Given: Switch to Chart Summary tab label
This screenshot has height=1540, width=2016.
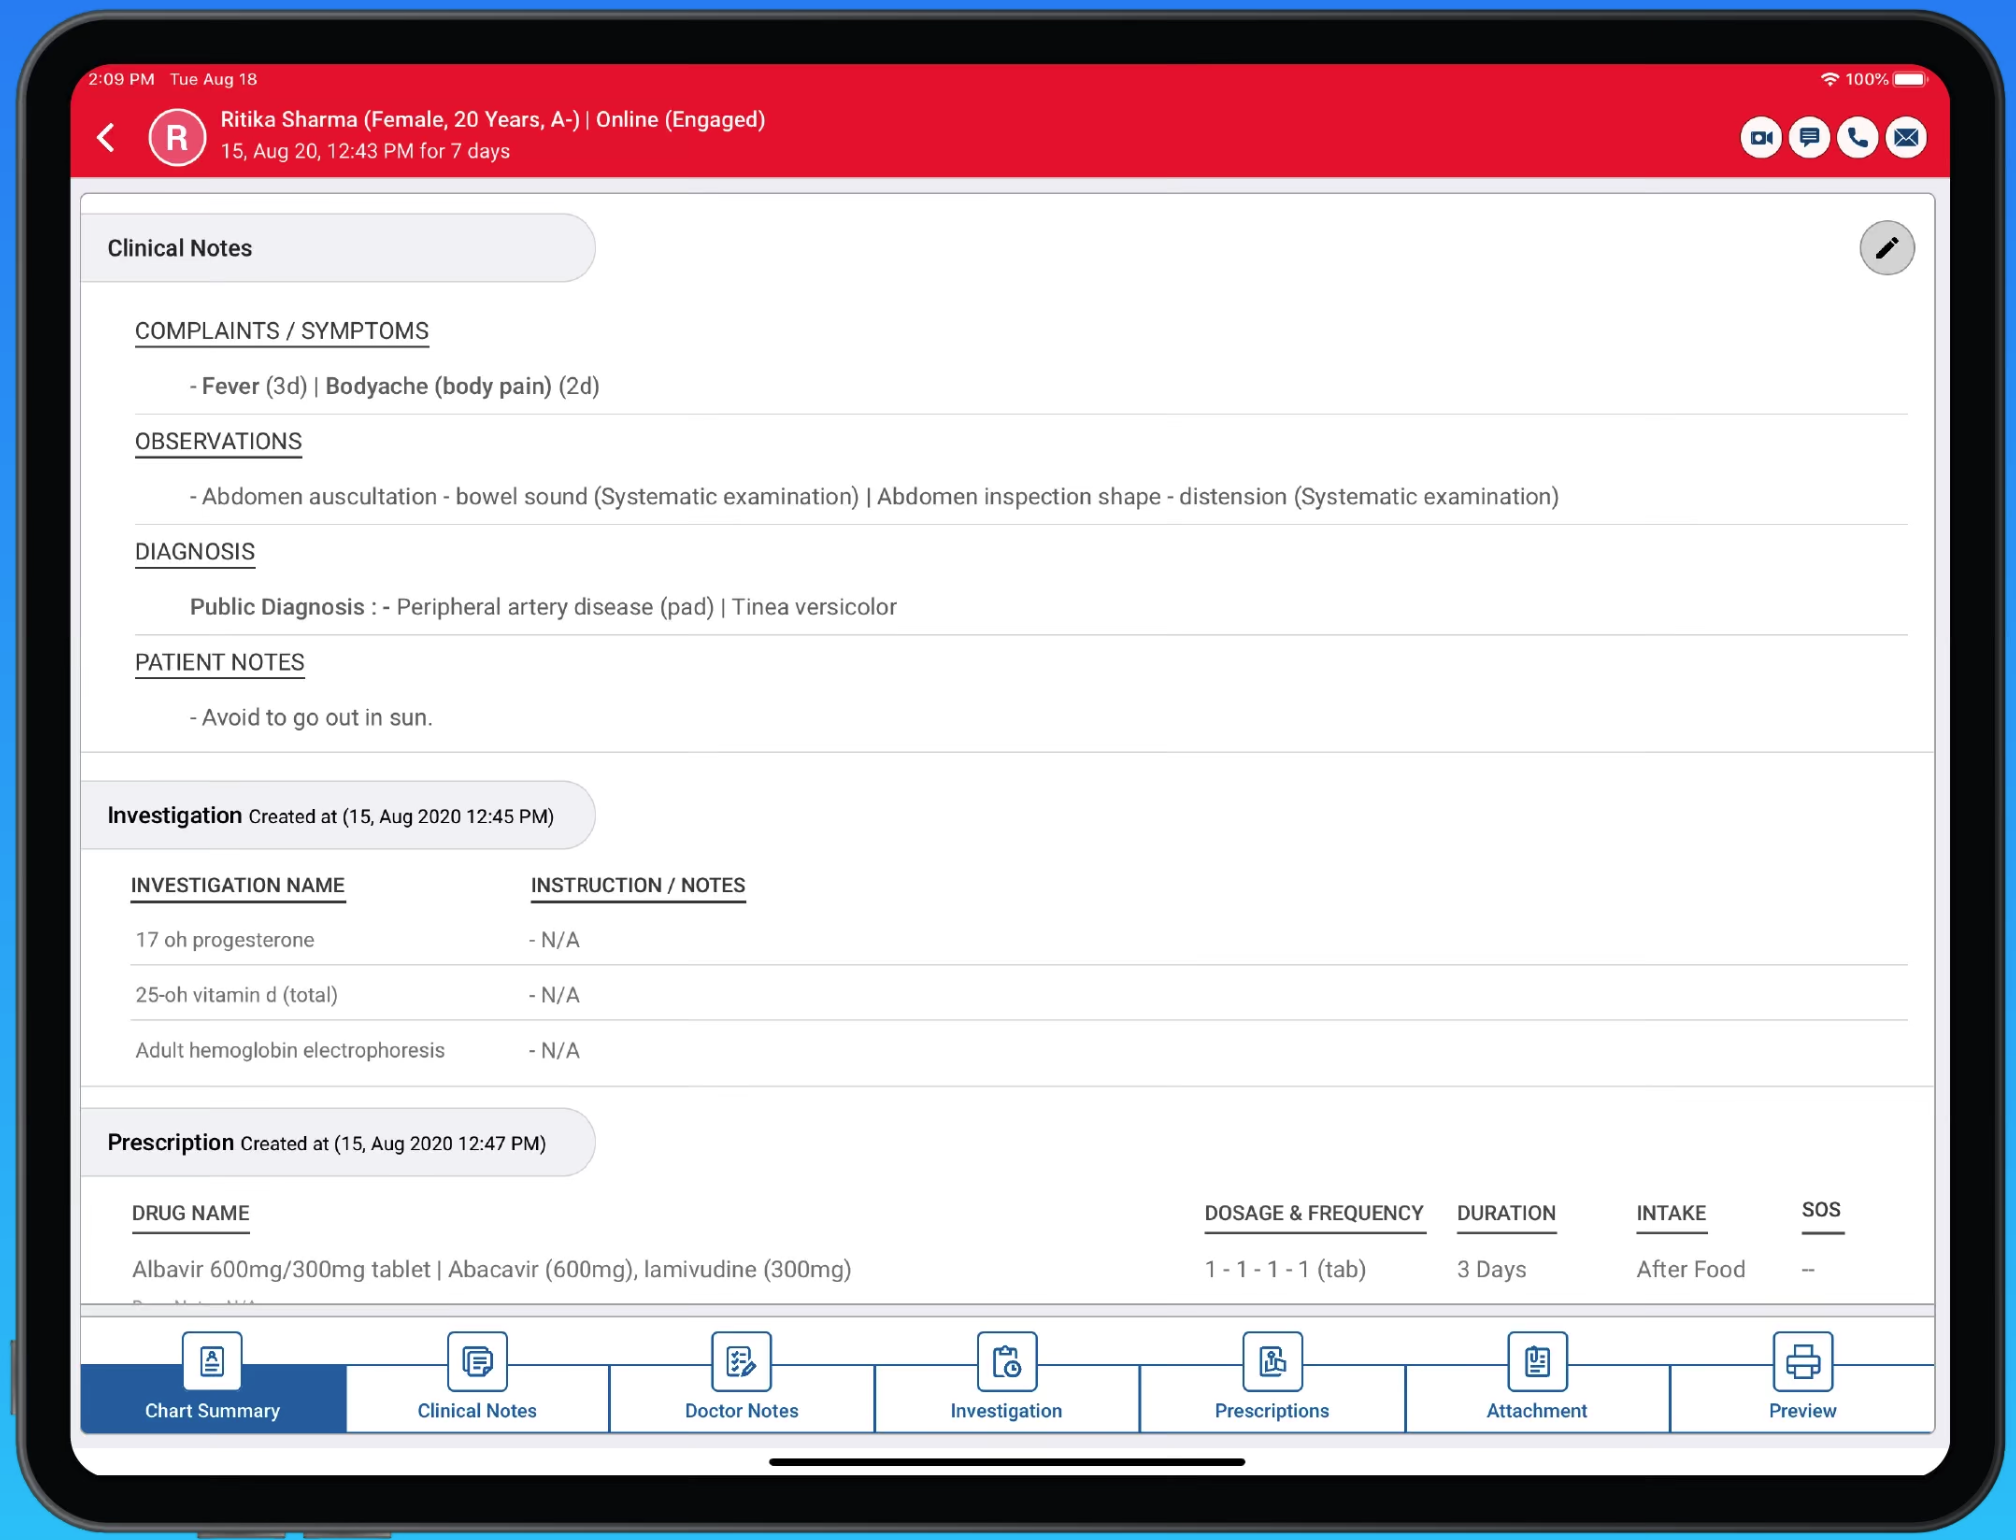Looking at the screenshot, I should pyautogui.click(x=212, y=1410).
